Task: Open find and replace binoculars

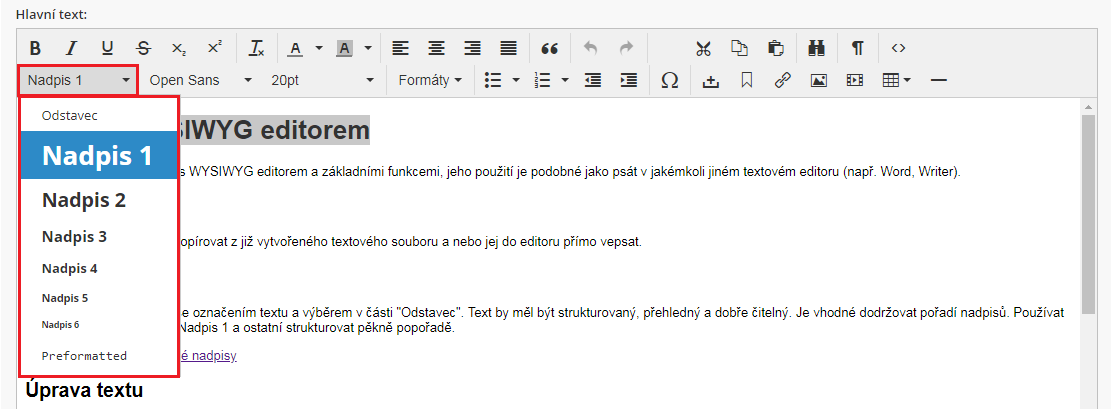Action: pyautogui.click(x=817, y=48)
